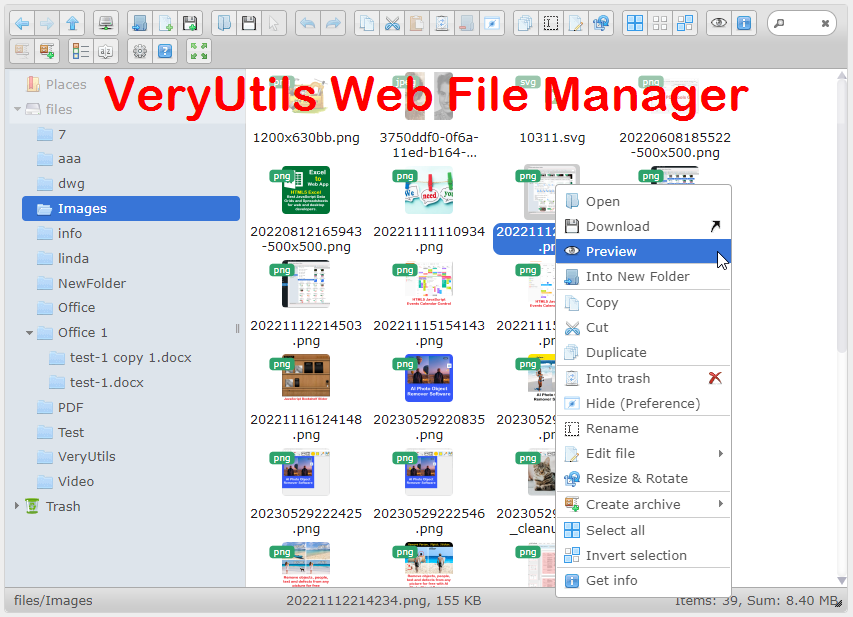Choose Download in the context menu
Screen dimensions: 853x617
pos(644,226)
